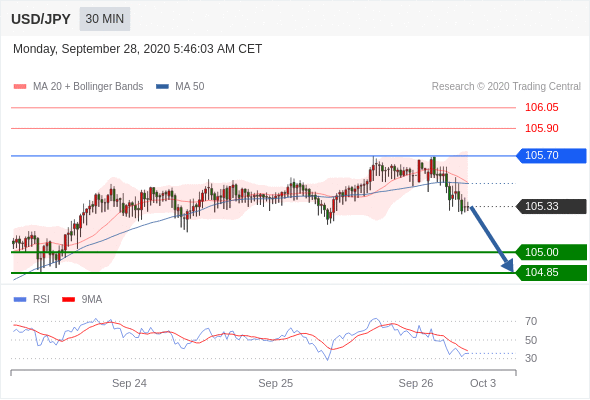Click the Sep 25 date axis label
This screenshot has width=590, height=400.
click(x=275, y=383)
